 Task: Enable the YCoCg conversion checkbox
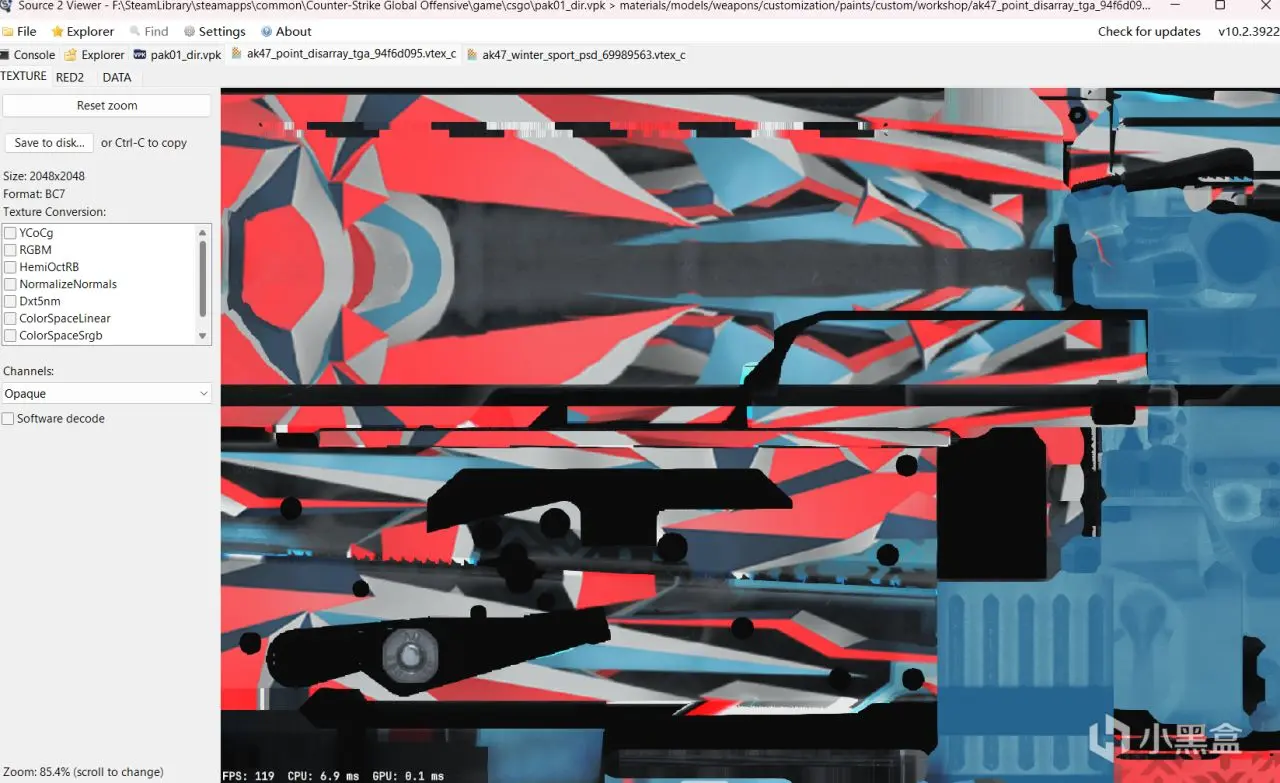pos(10,233)
